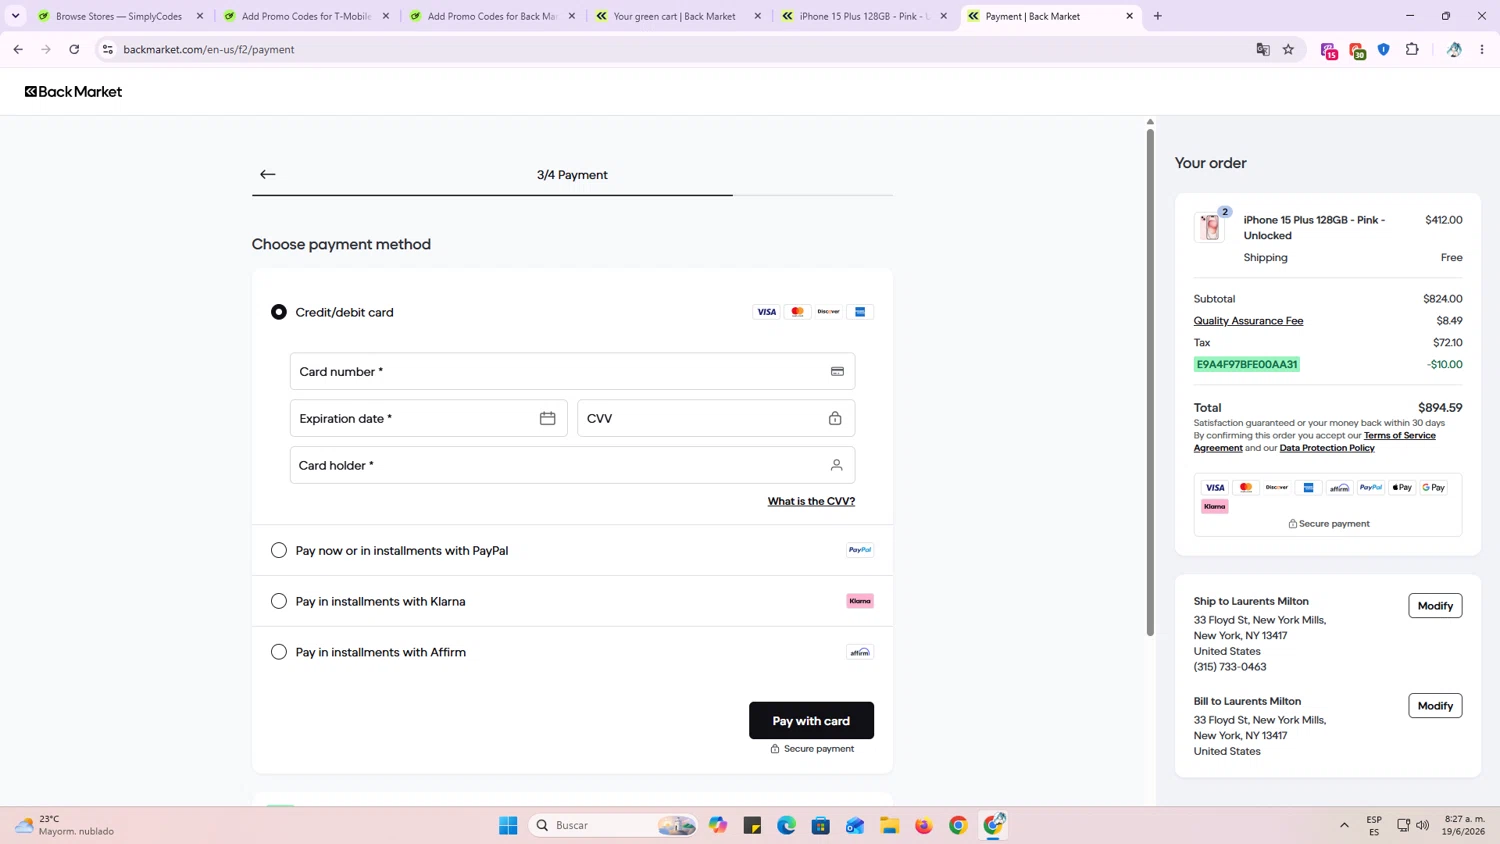Click promo code E9A4F97BFE00AA31 tag

click(x=1247, y=364)
